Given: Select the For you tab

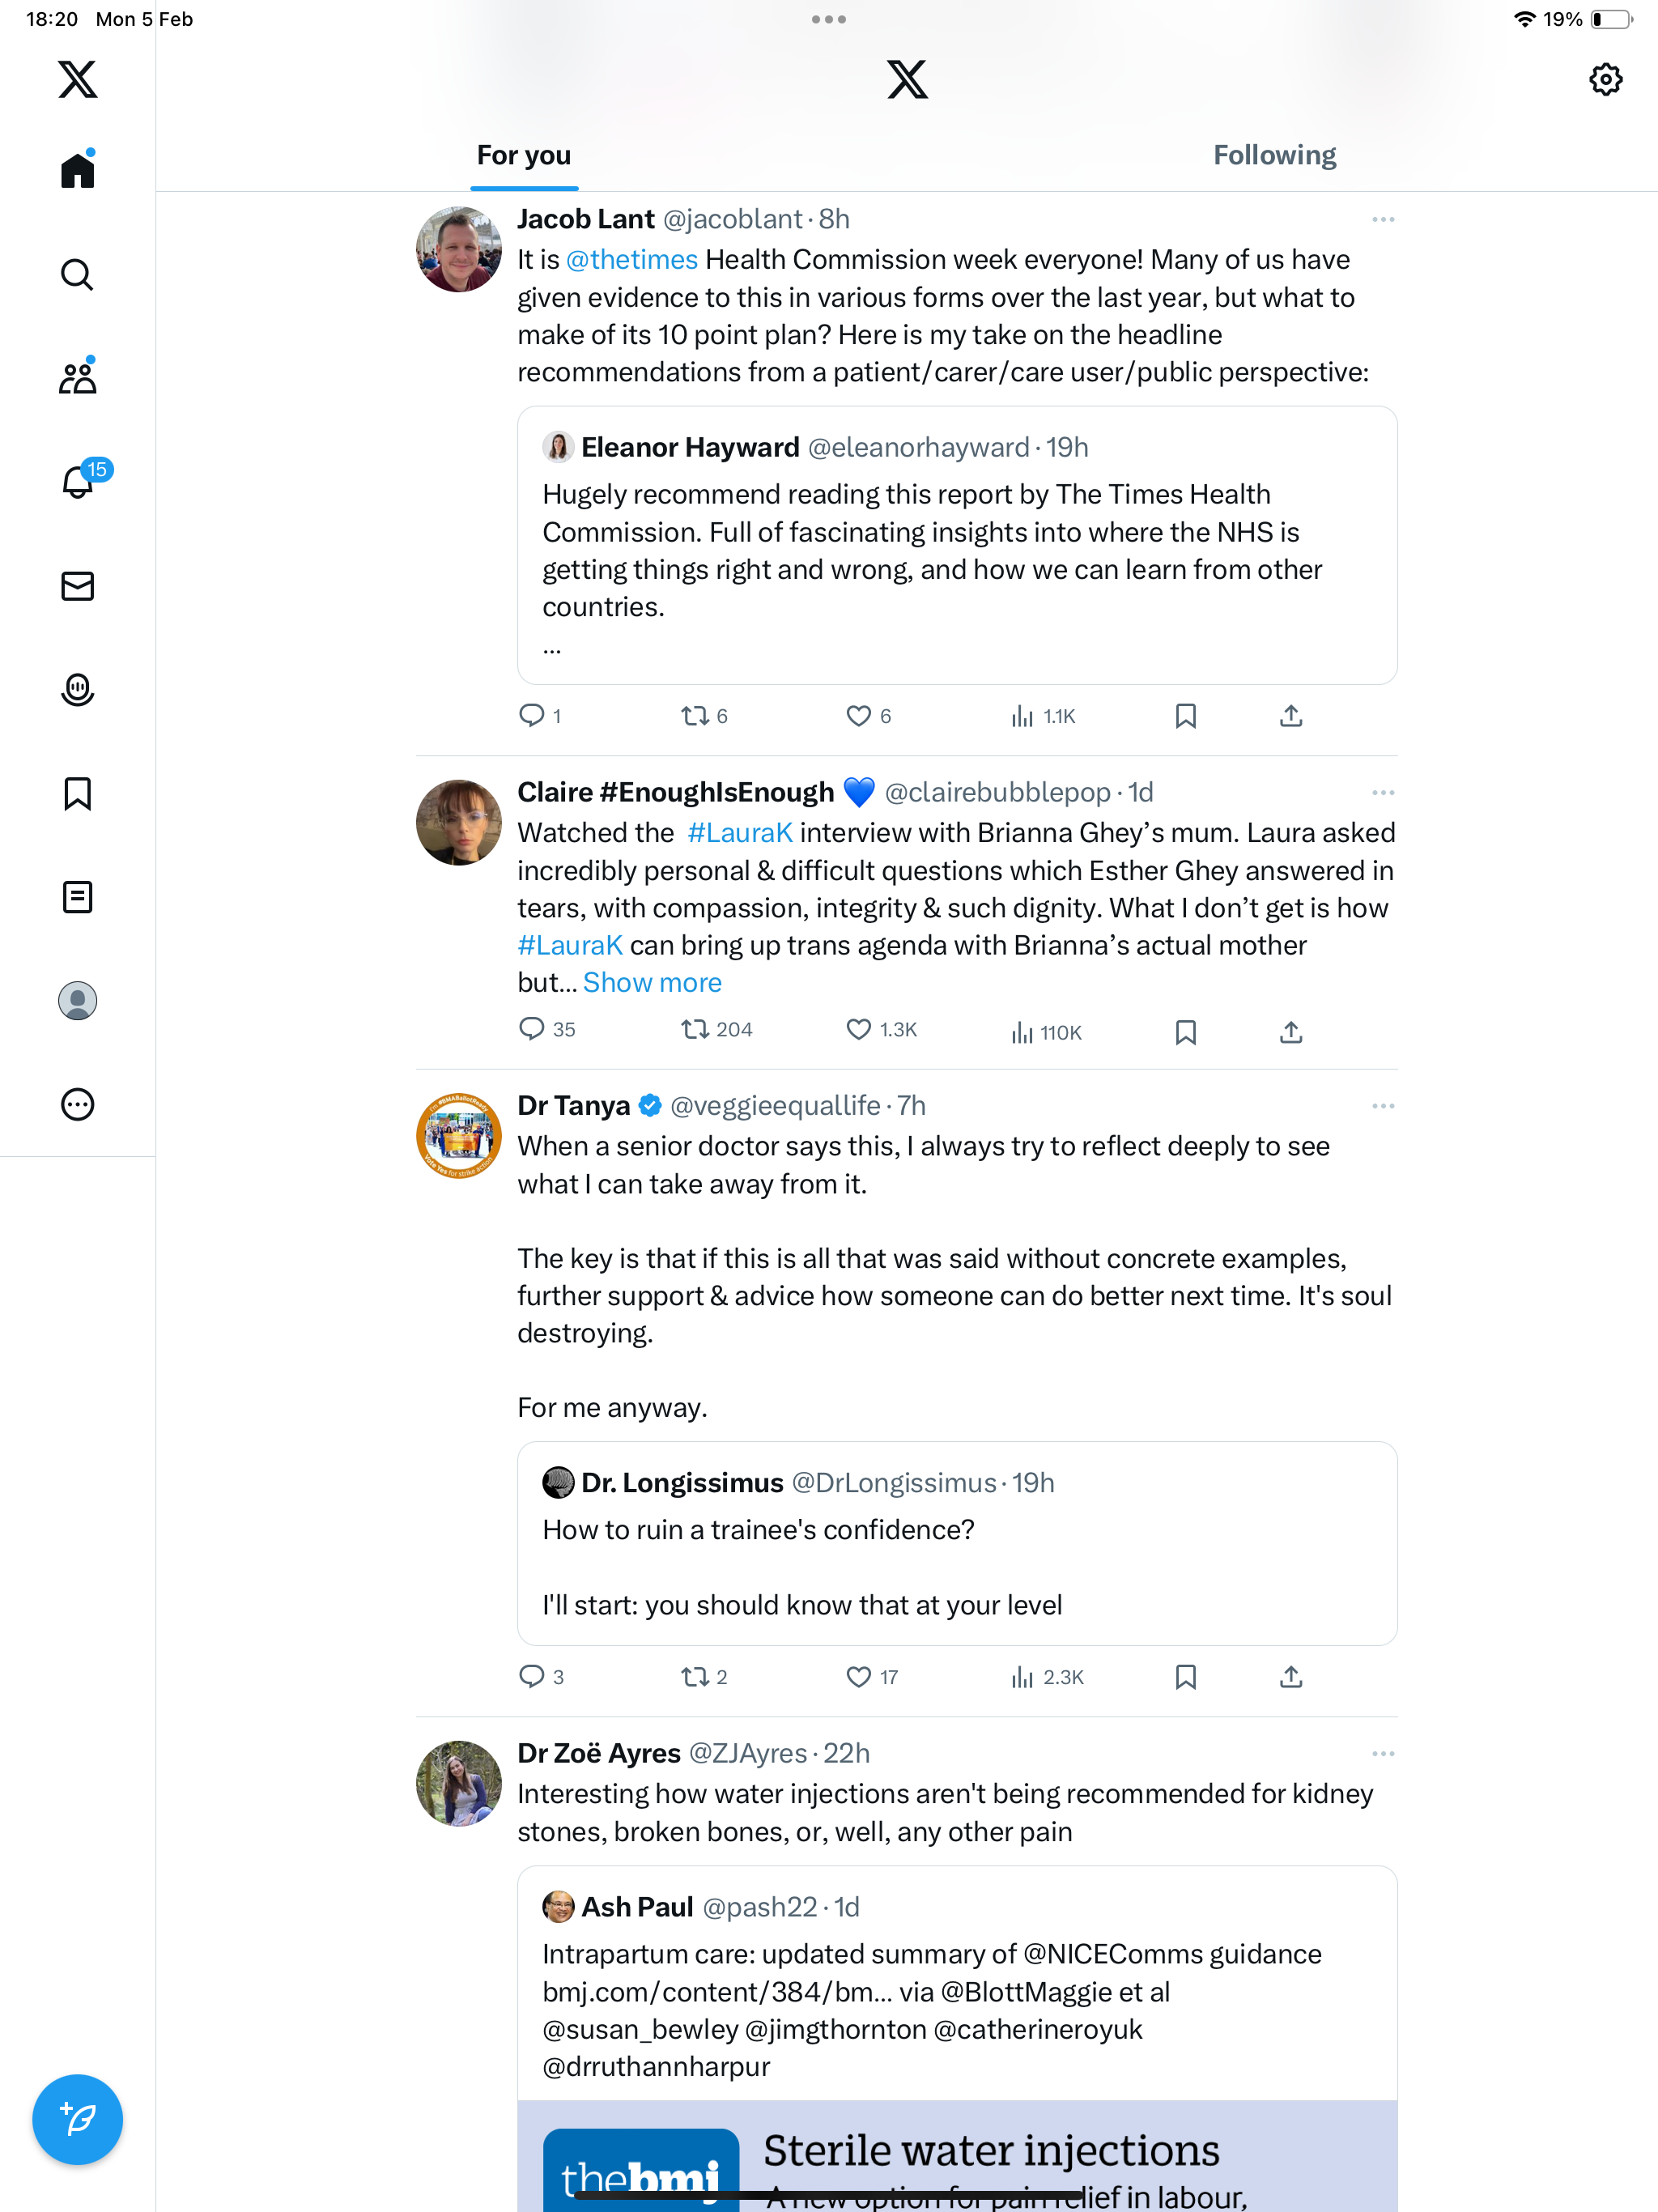Looking at the screenshot, I should pyautogui.click(x=524, y=155).
